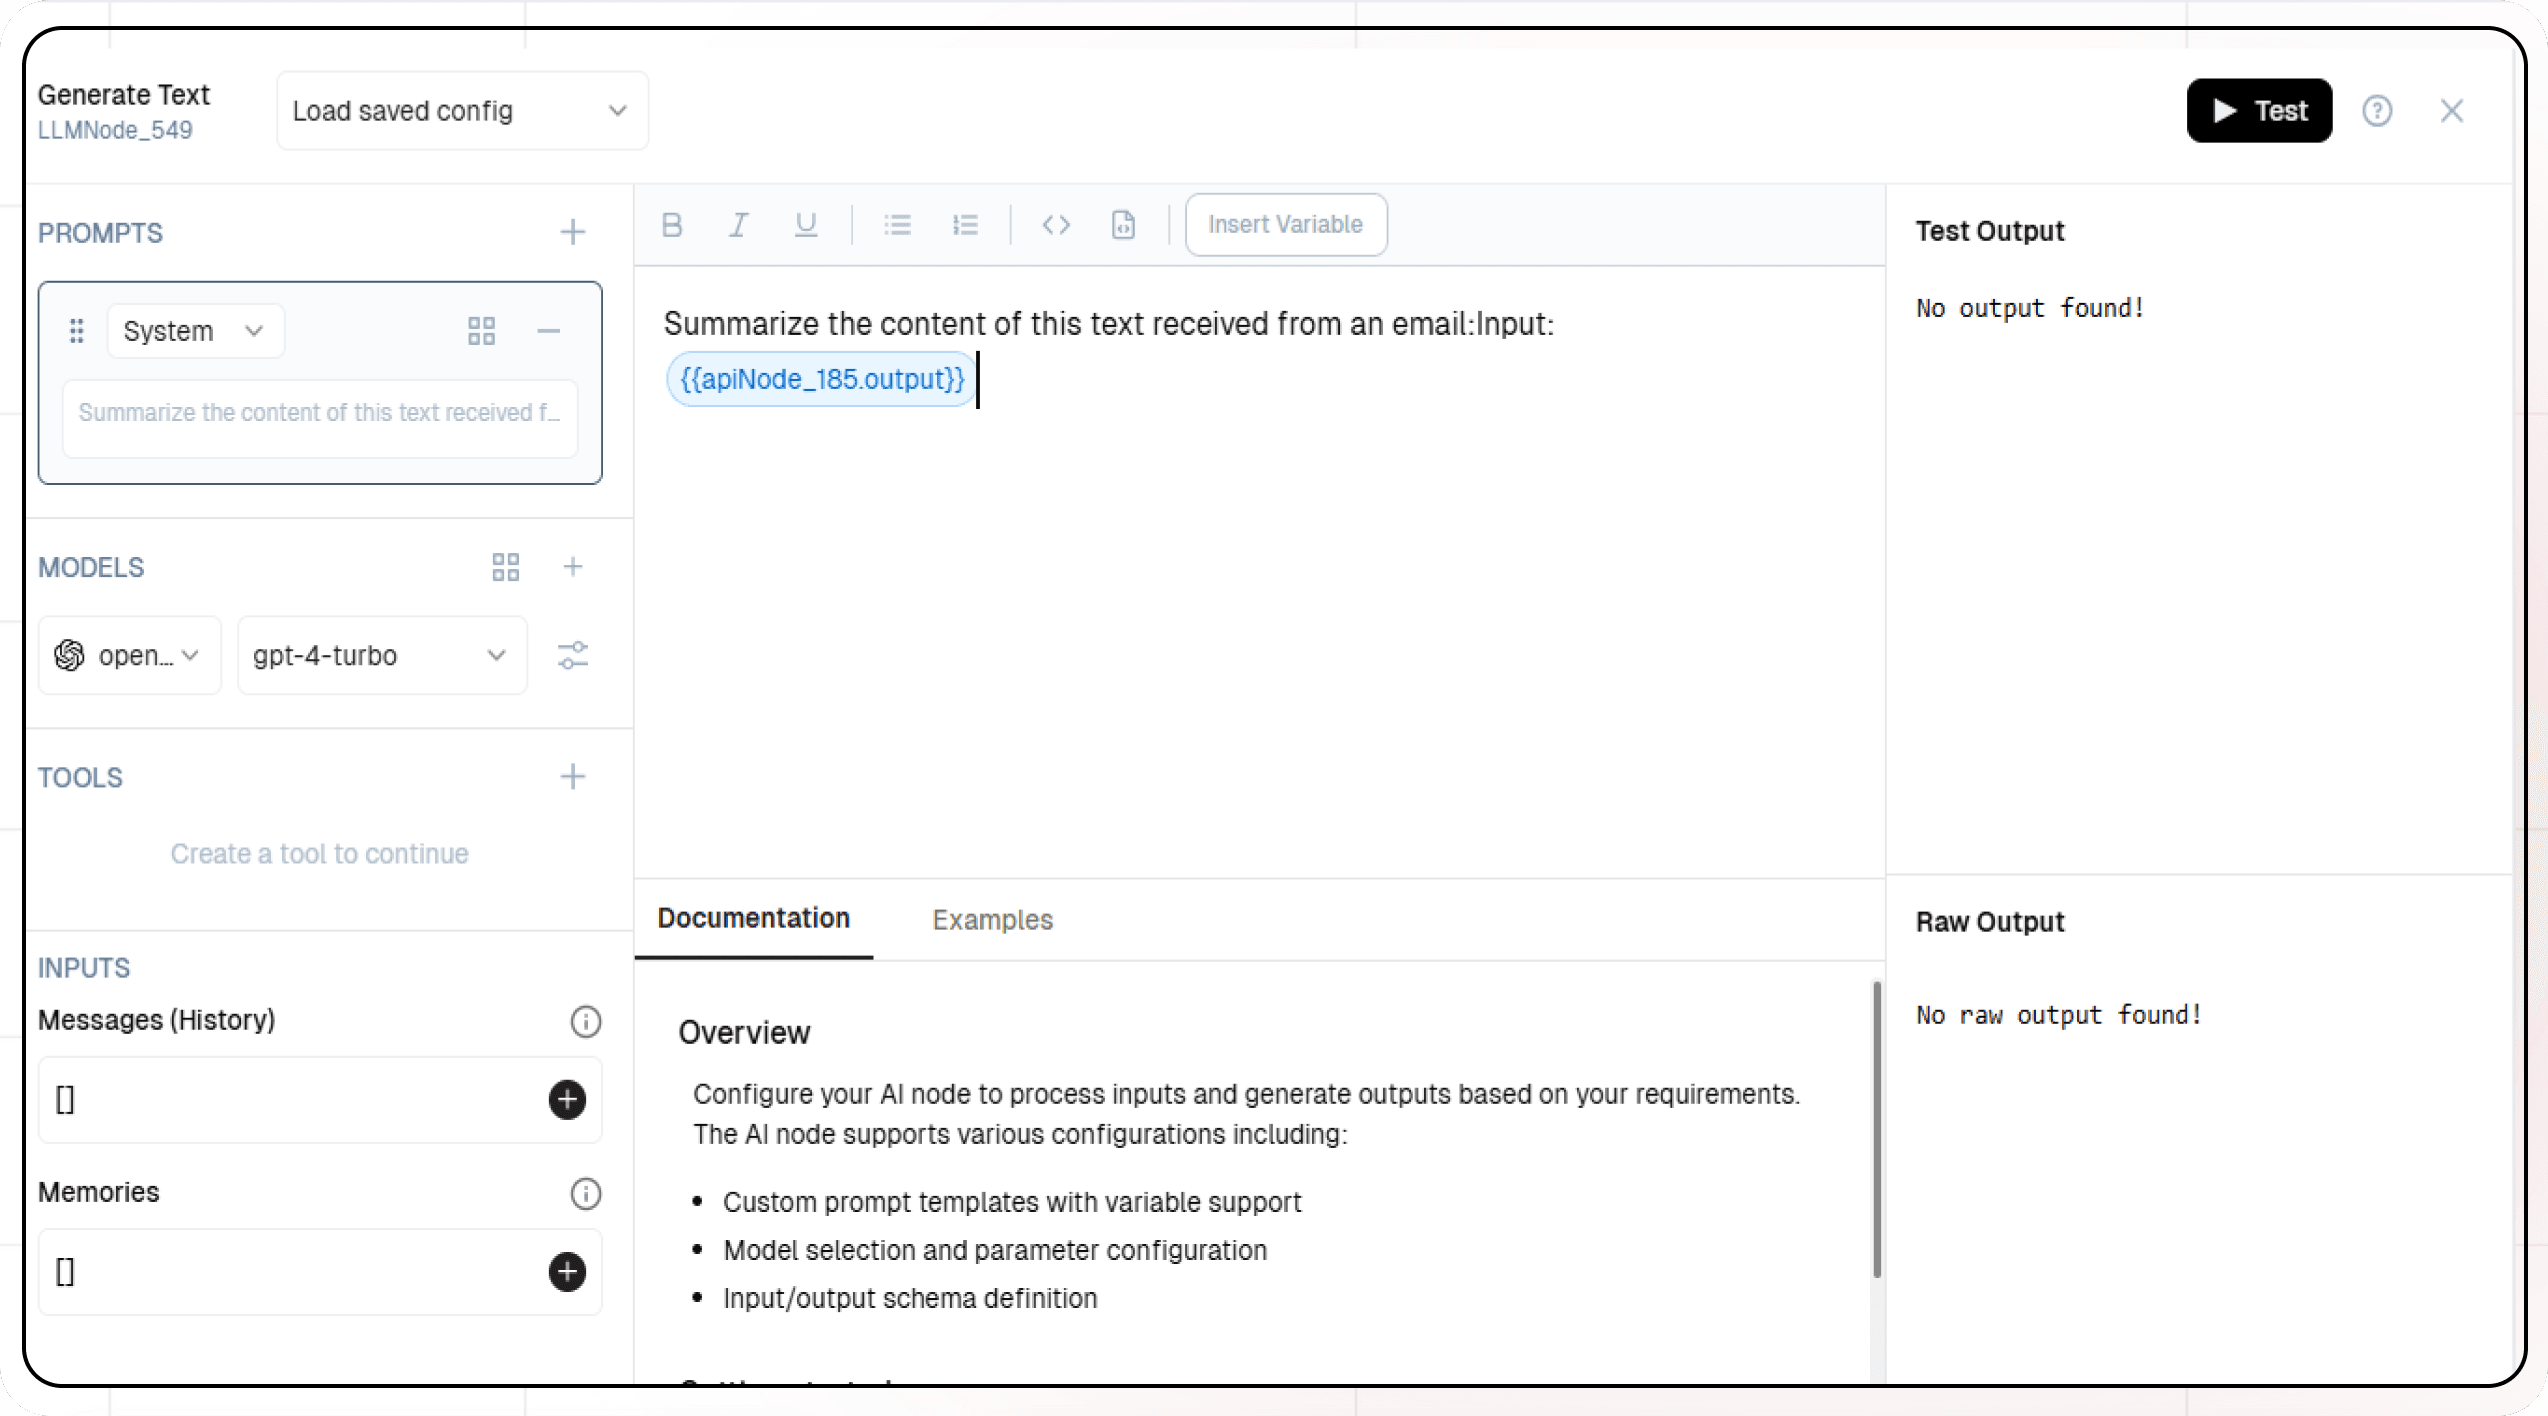
Task: Add a Memories entry with plus button
Action: click(x=567, y=1272)
